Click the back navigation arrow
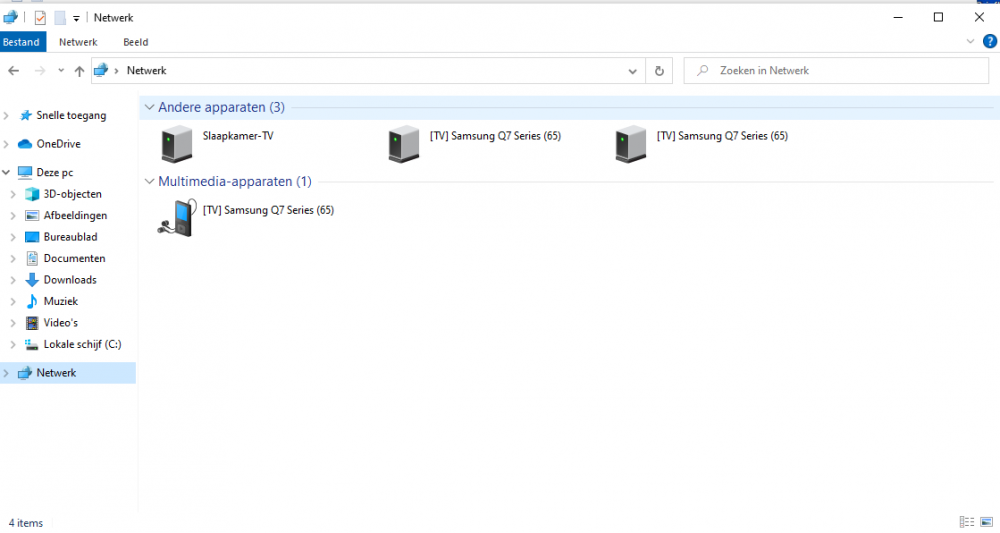The height and width of the screenshot is (533, 1000). click(14, 71)
